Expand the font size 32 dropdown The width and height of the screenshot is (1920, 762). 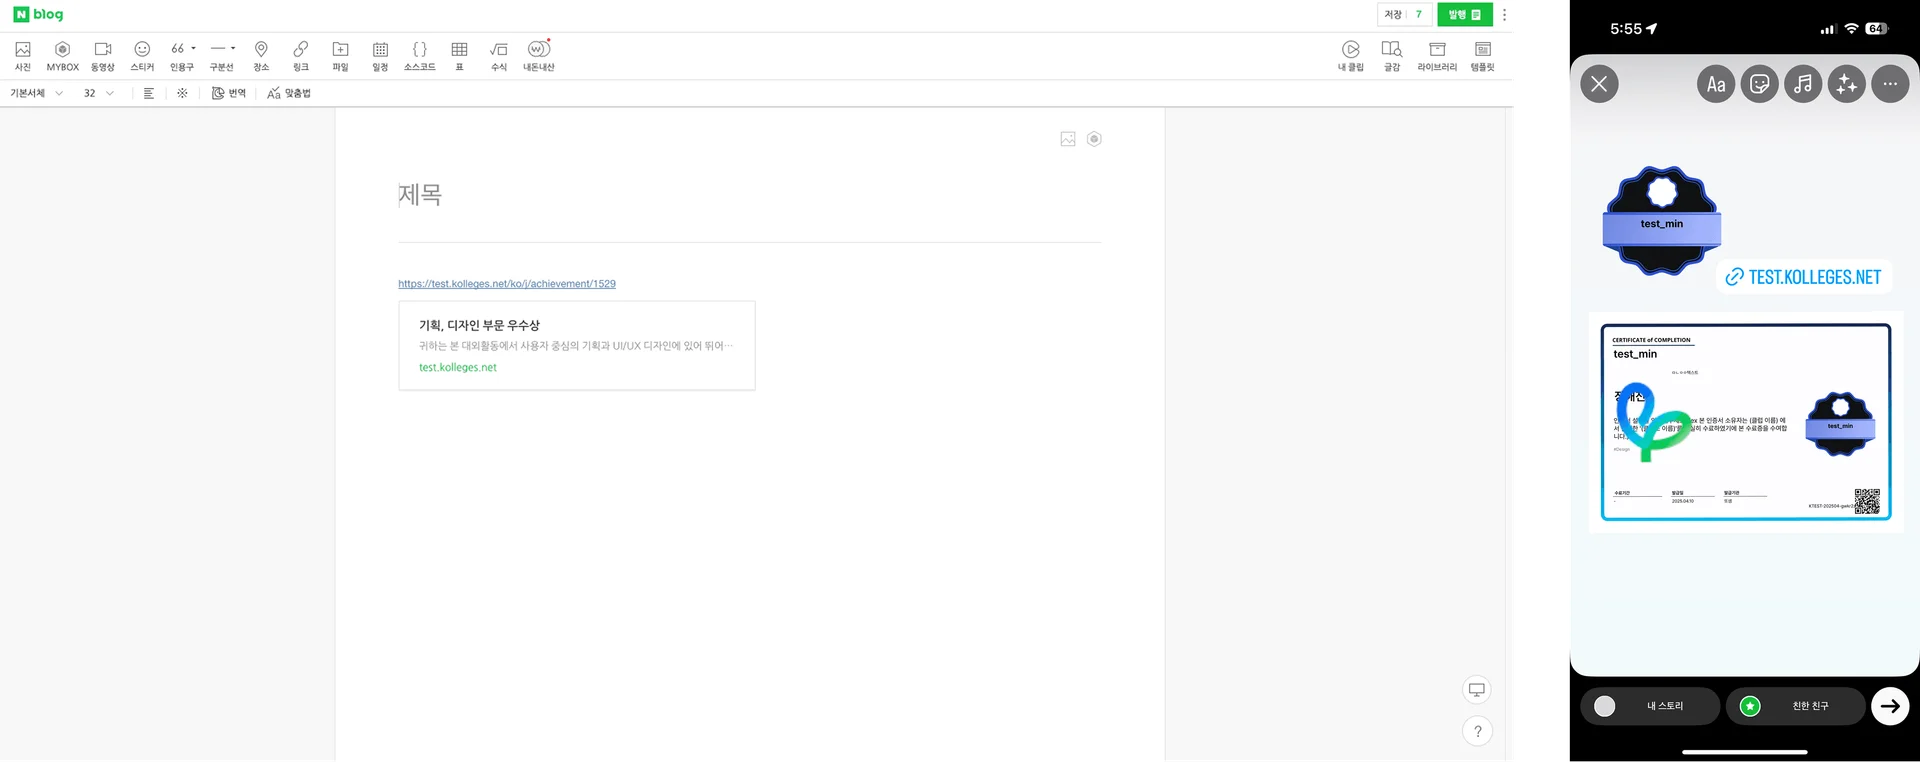coord(98,93)
